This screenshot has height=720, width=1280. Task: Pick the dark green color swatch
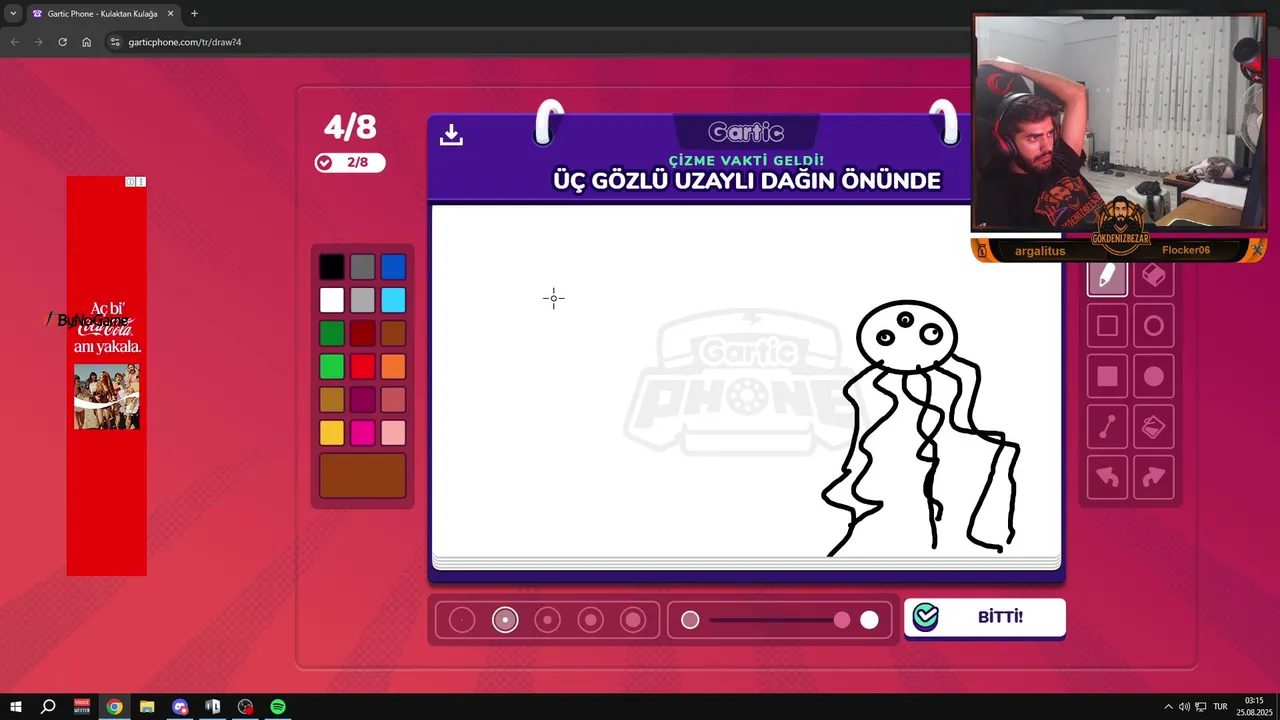(332, 333)
